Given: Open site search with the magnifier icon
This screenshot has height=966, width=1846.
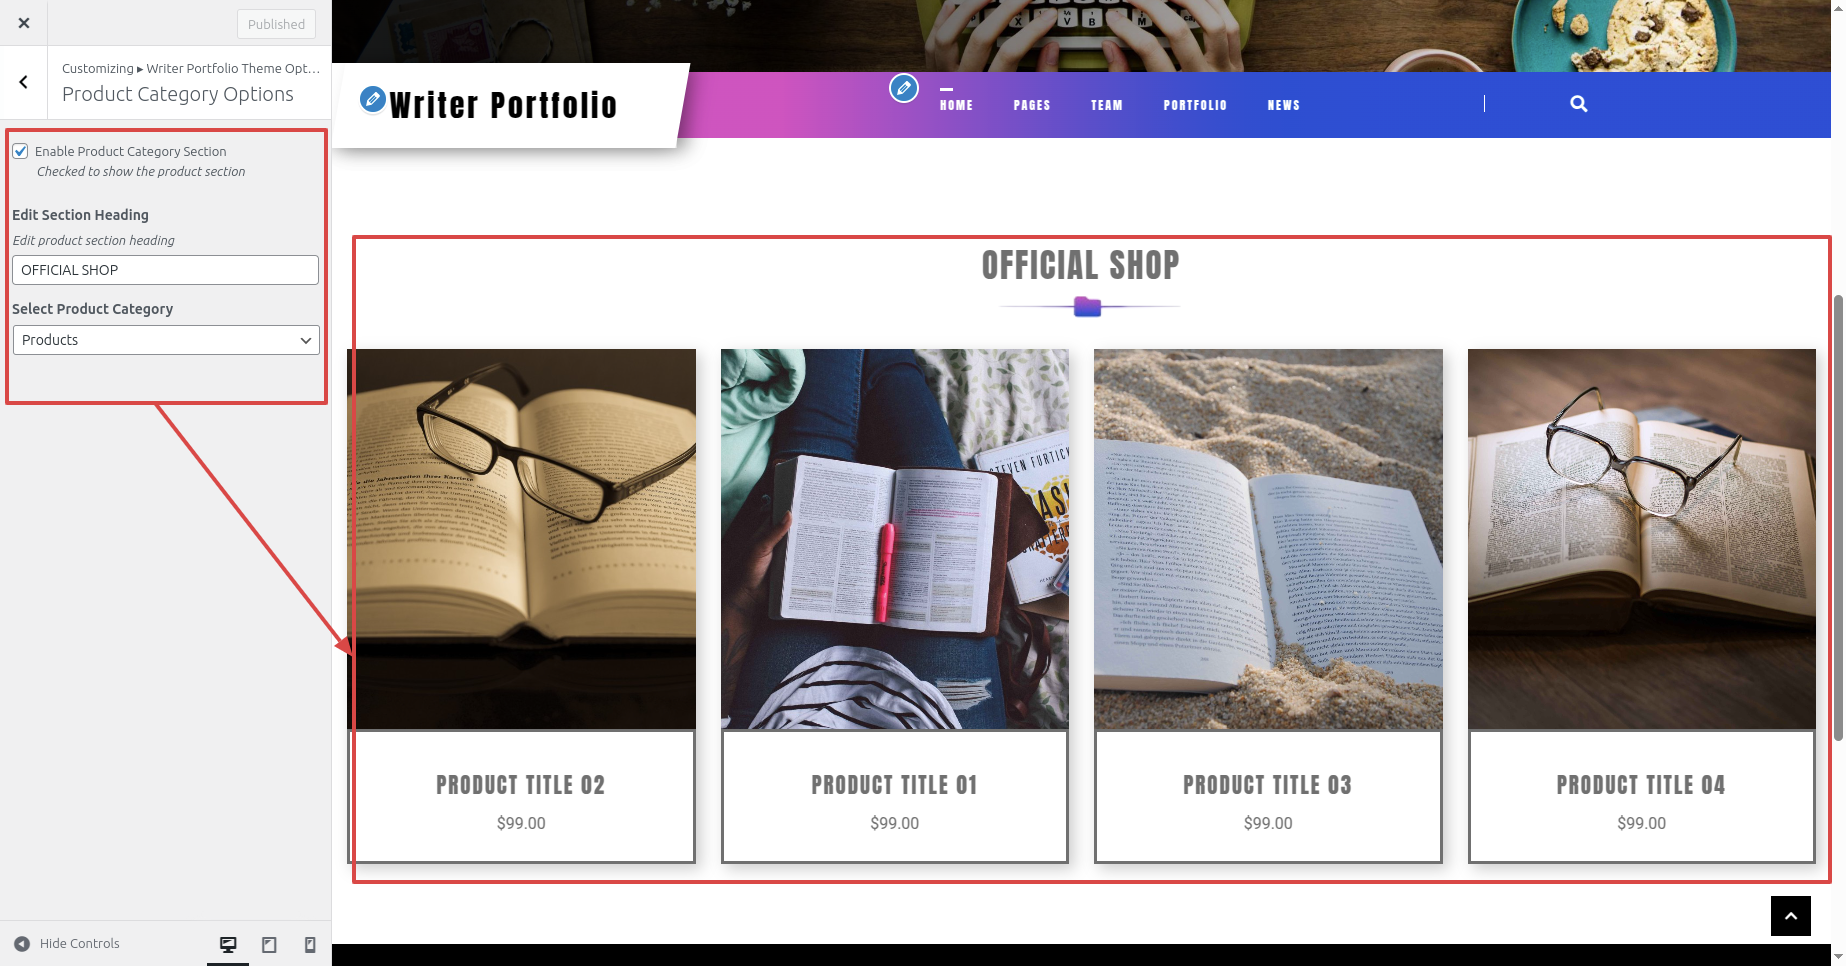Looking at the screenshot, I should point(1579,104).
